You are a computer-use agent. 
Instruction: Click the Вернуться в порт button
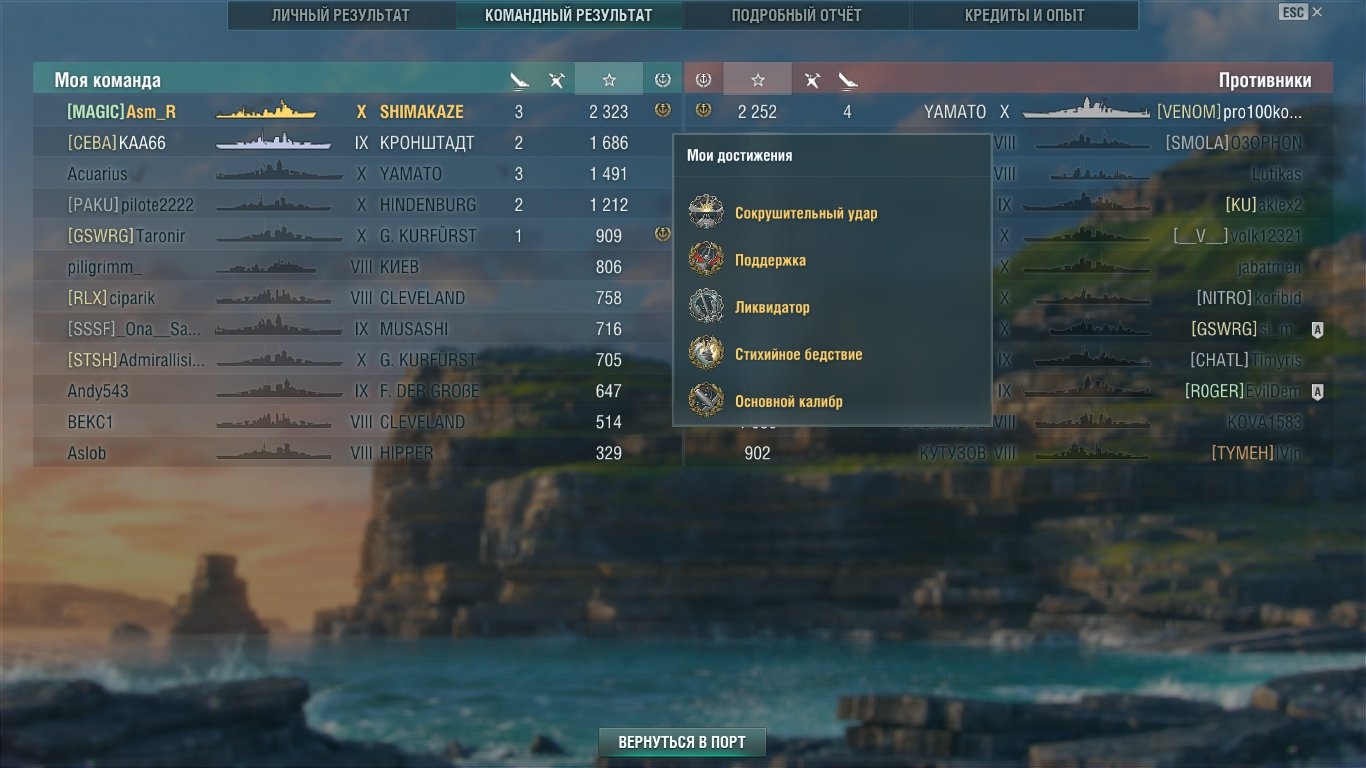tap(682, 742)
